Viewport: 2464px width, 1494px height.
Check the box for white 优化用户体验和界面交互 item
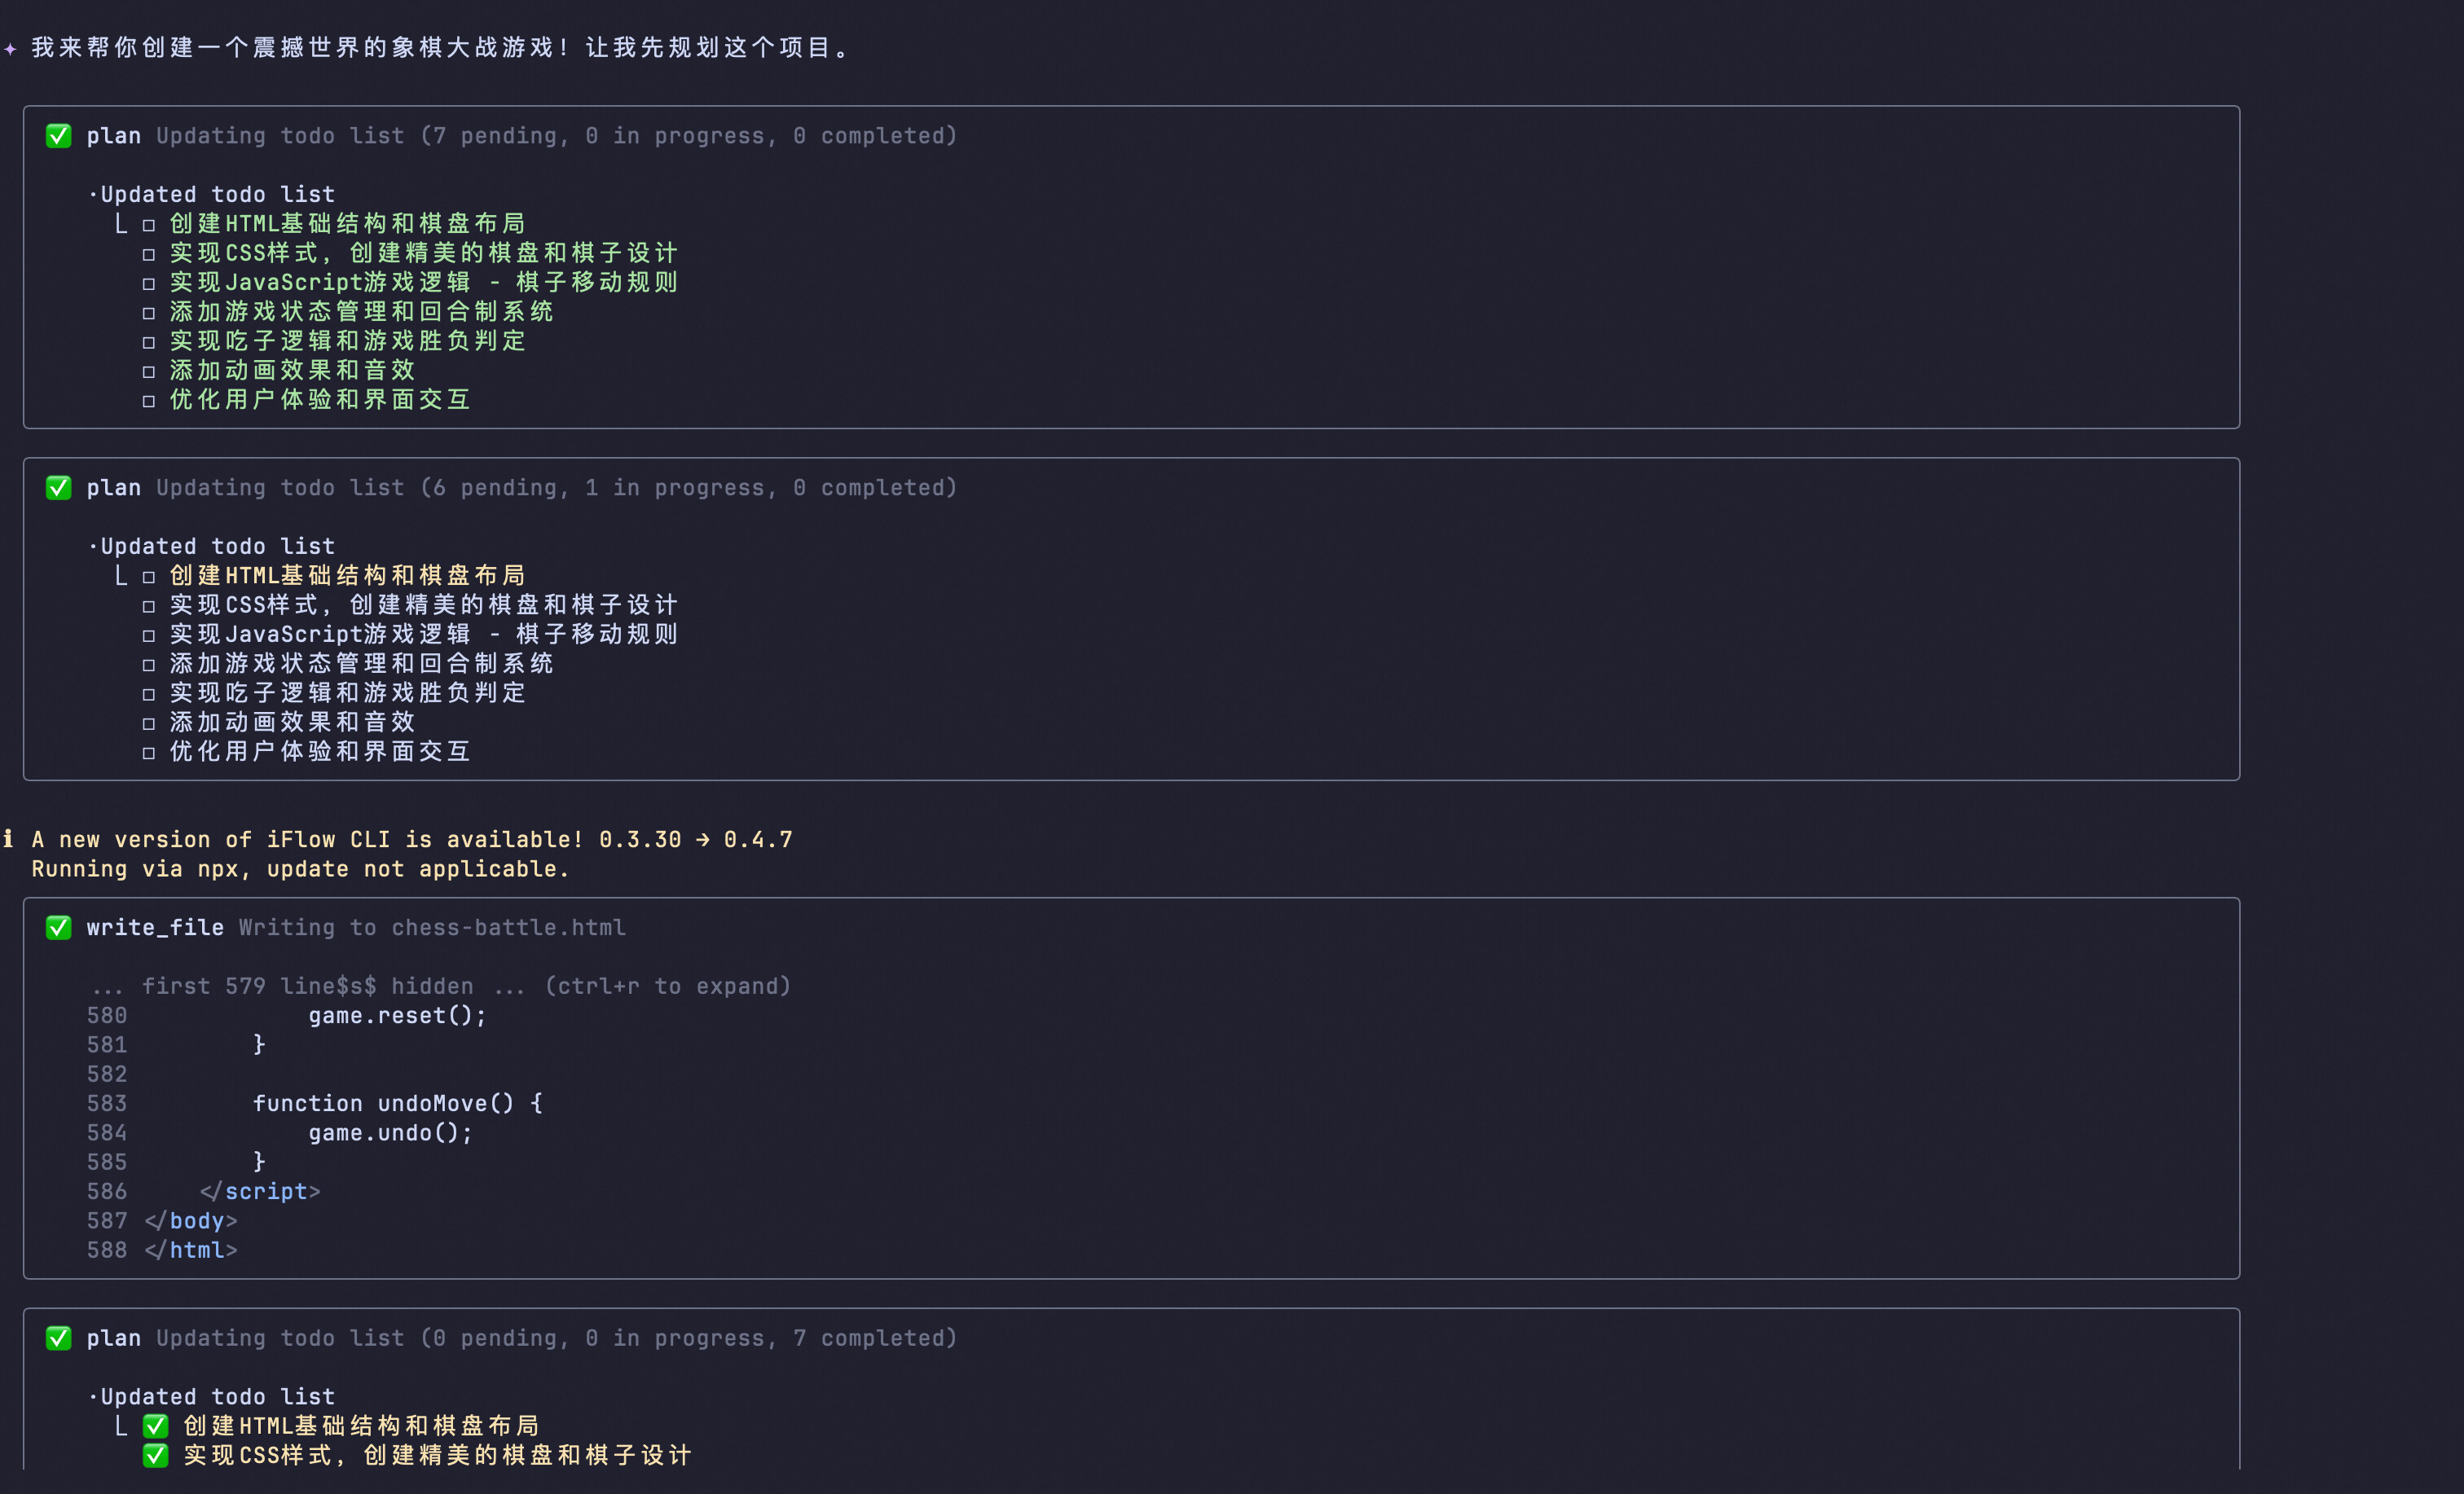click(x=149, y=753)
